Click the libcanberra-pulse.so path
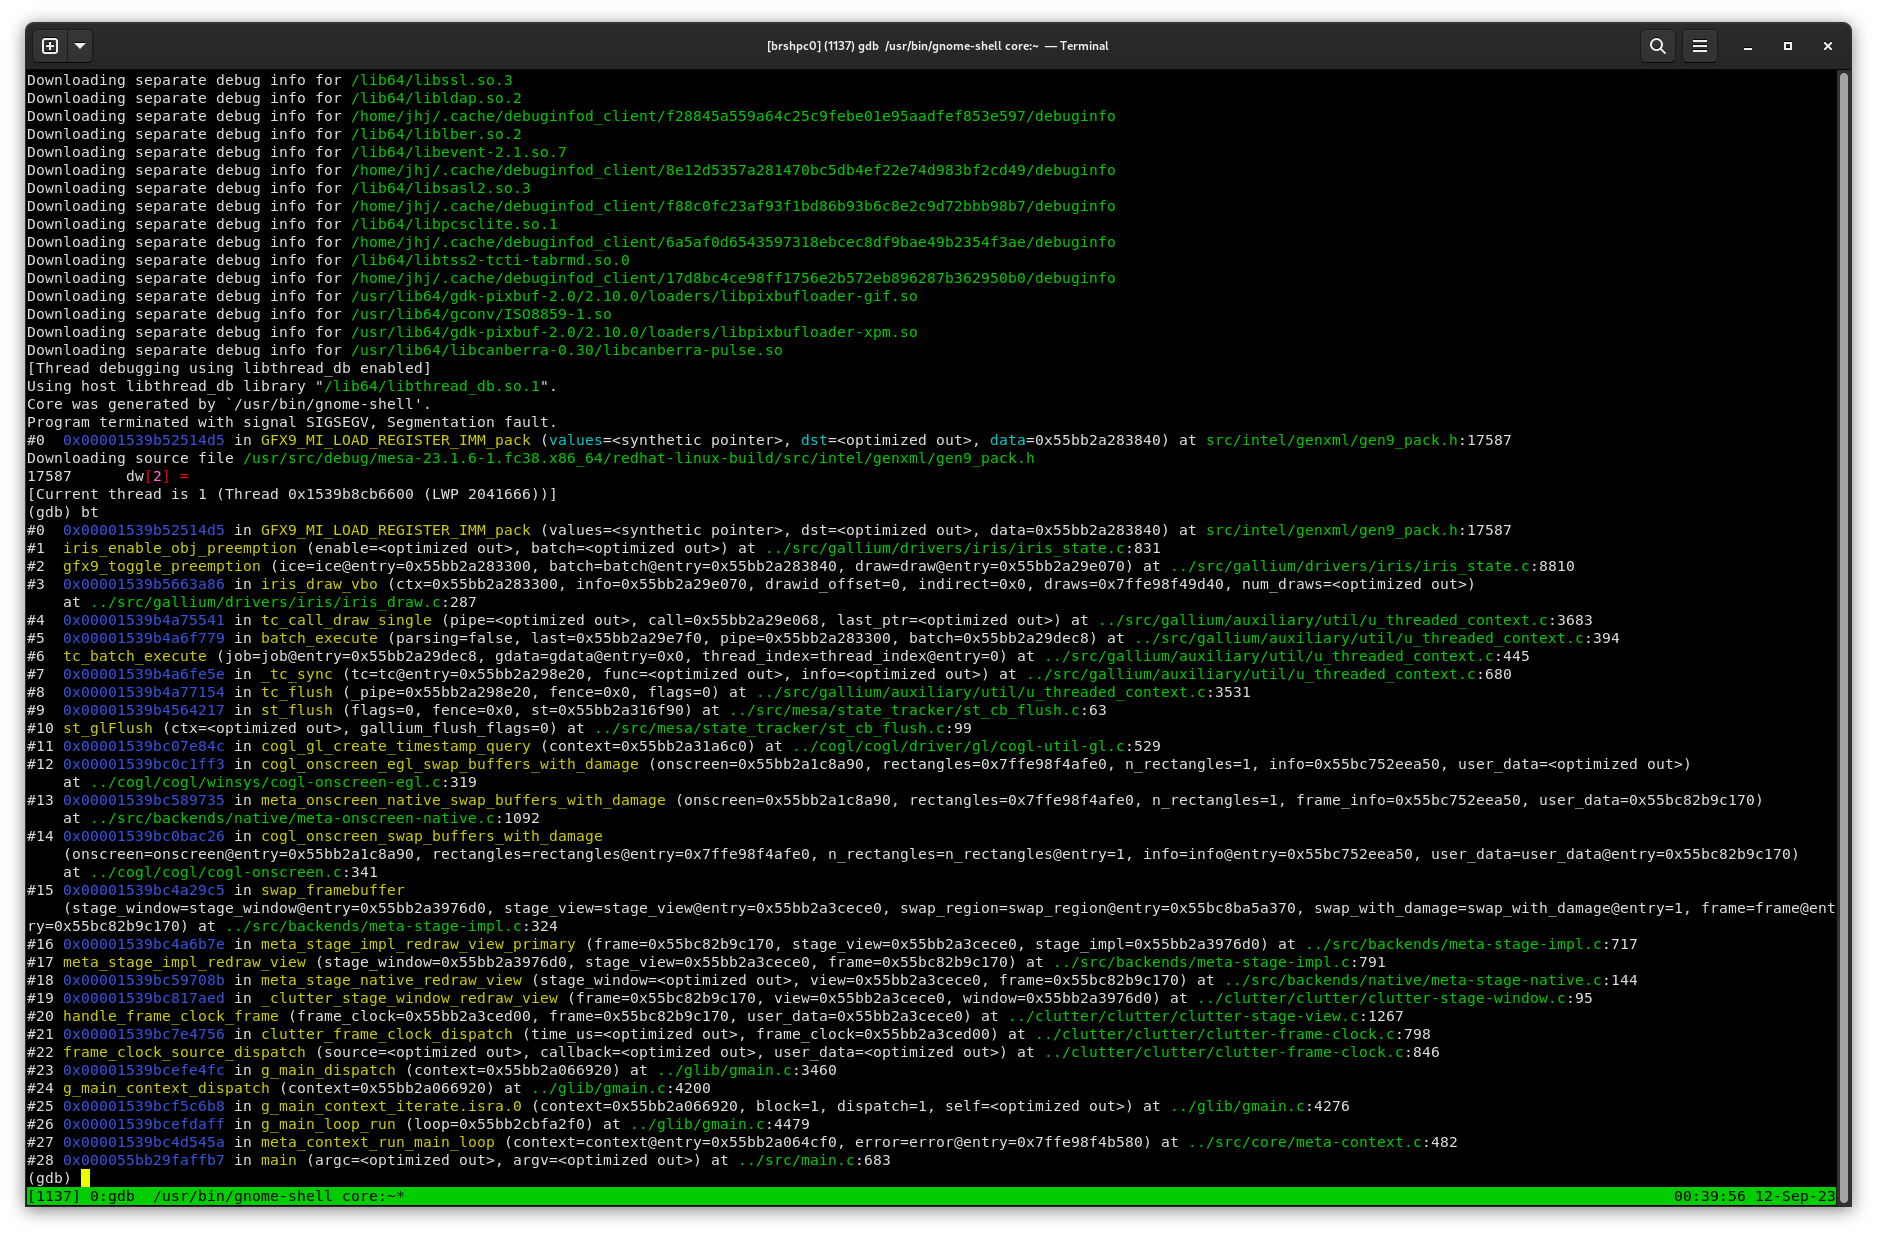Image resolution: width=1877 pixels, height=1235 pixels. [567, 350]
